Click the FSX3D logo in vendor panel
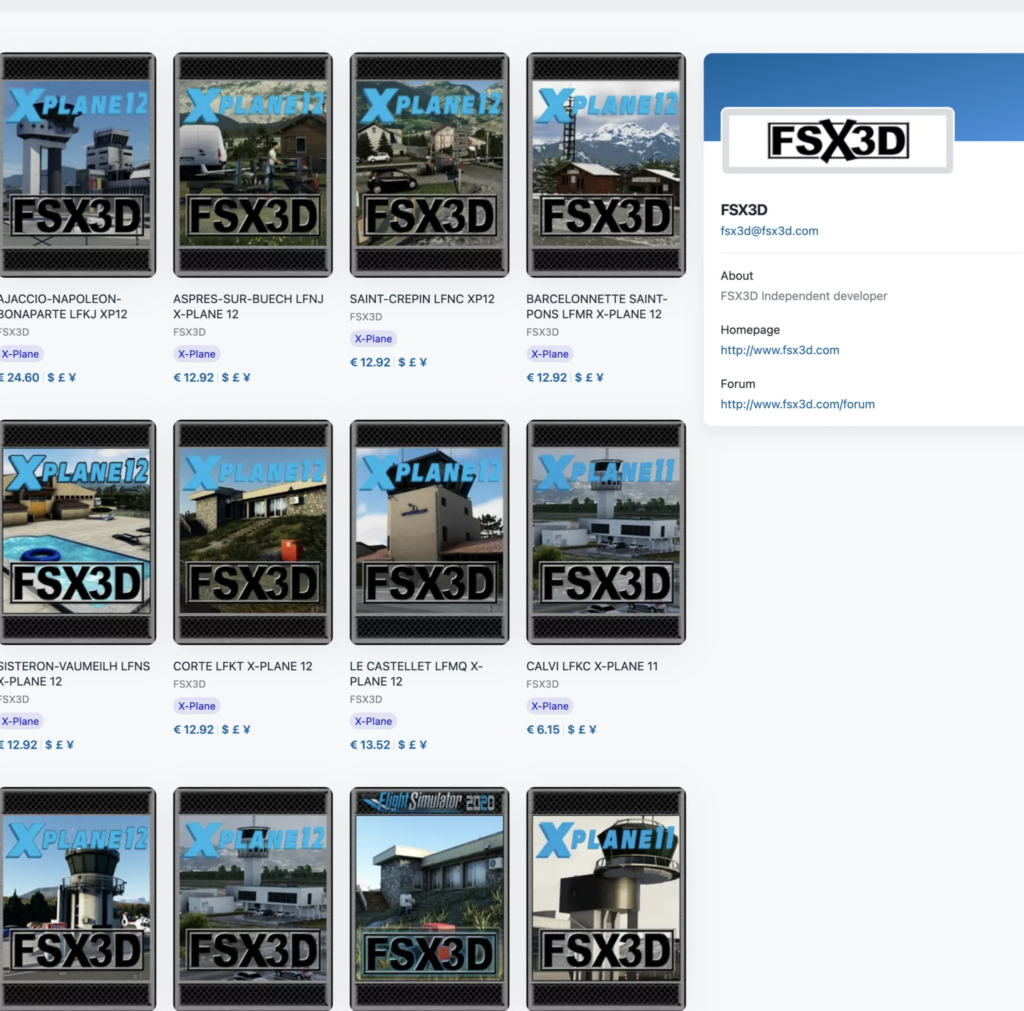Image resolution: width=1024 pixels, height=1011 pixels. coord(838,141)
